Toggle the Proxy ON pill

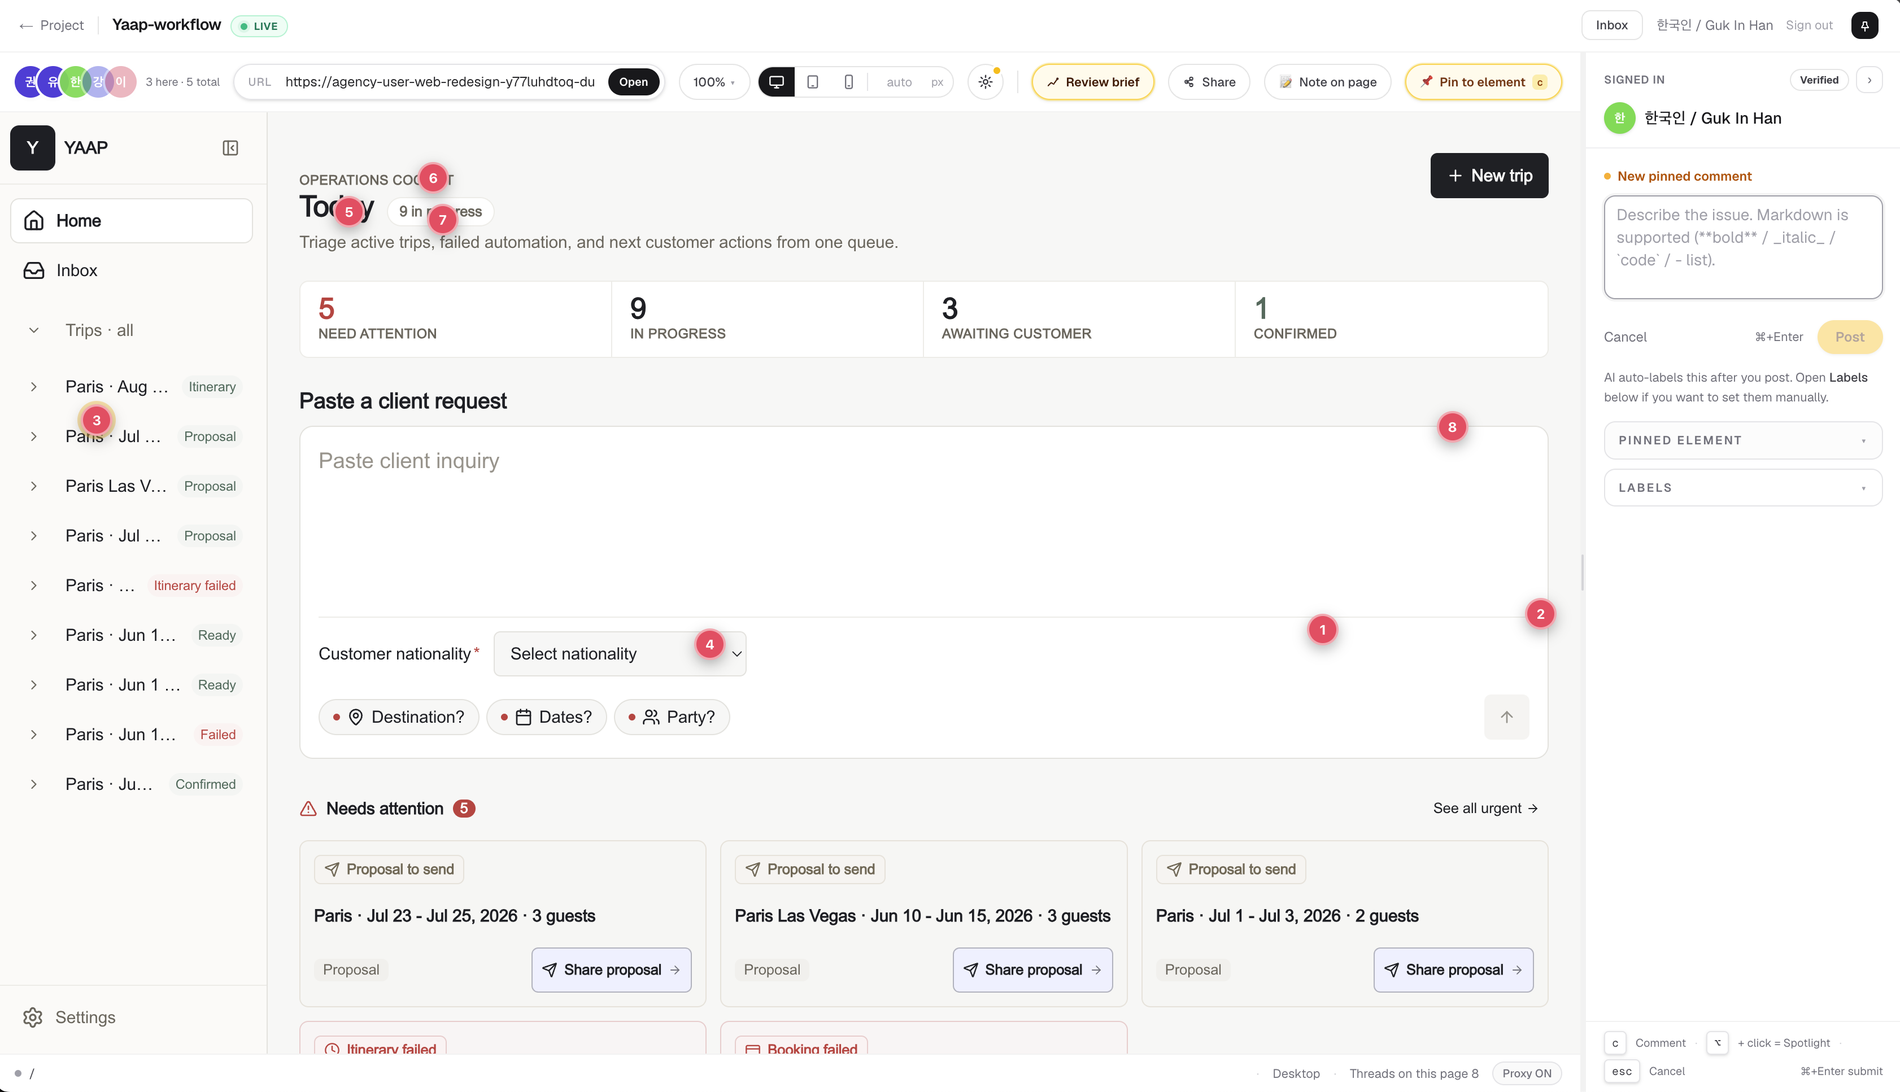[1526, 1073]
